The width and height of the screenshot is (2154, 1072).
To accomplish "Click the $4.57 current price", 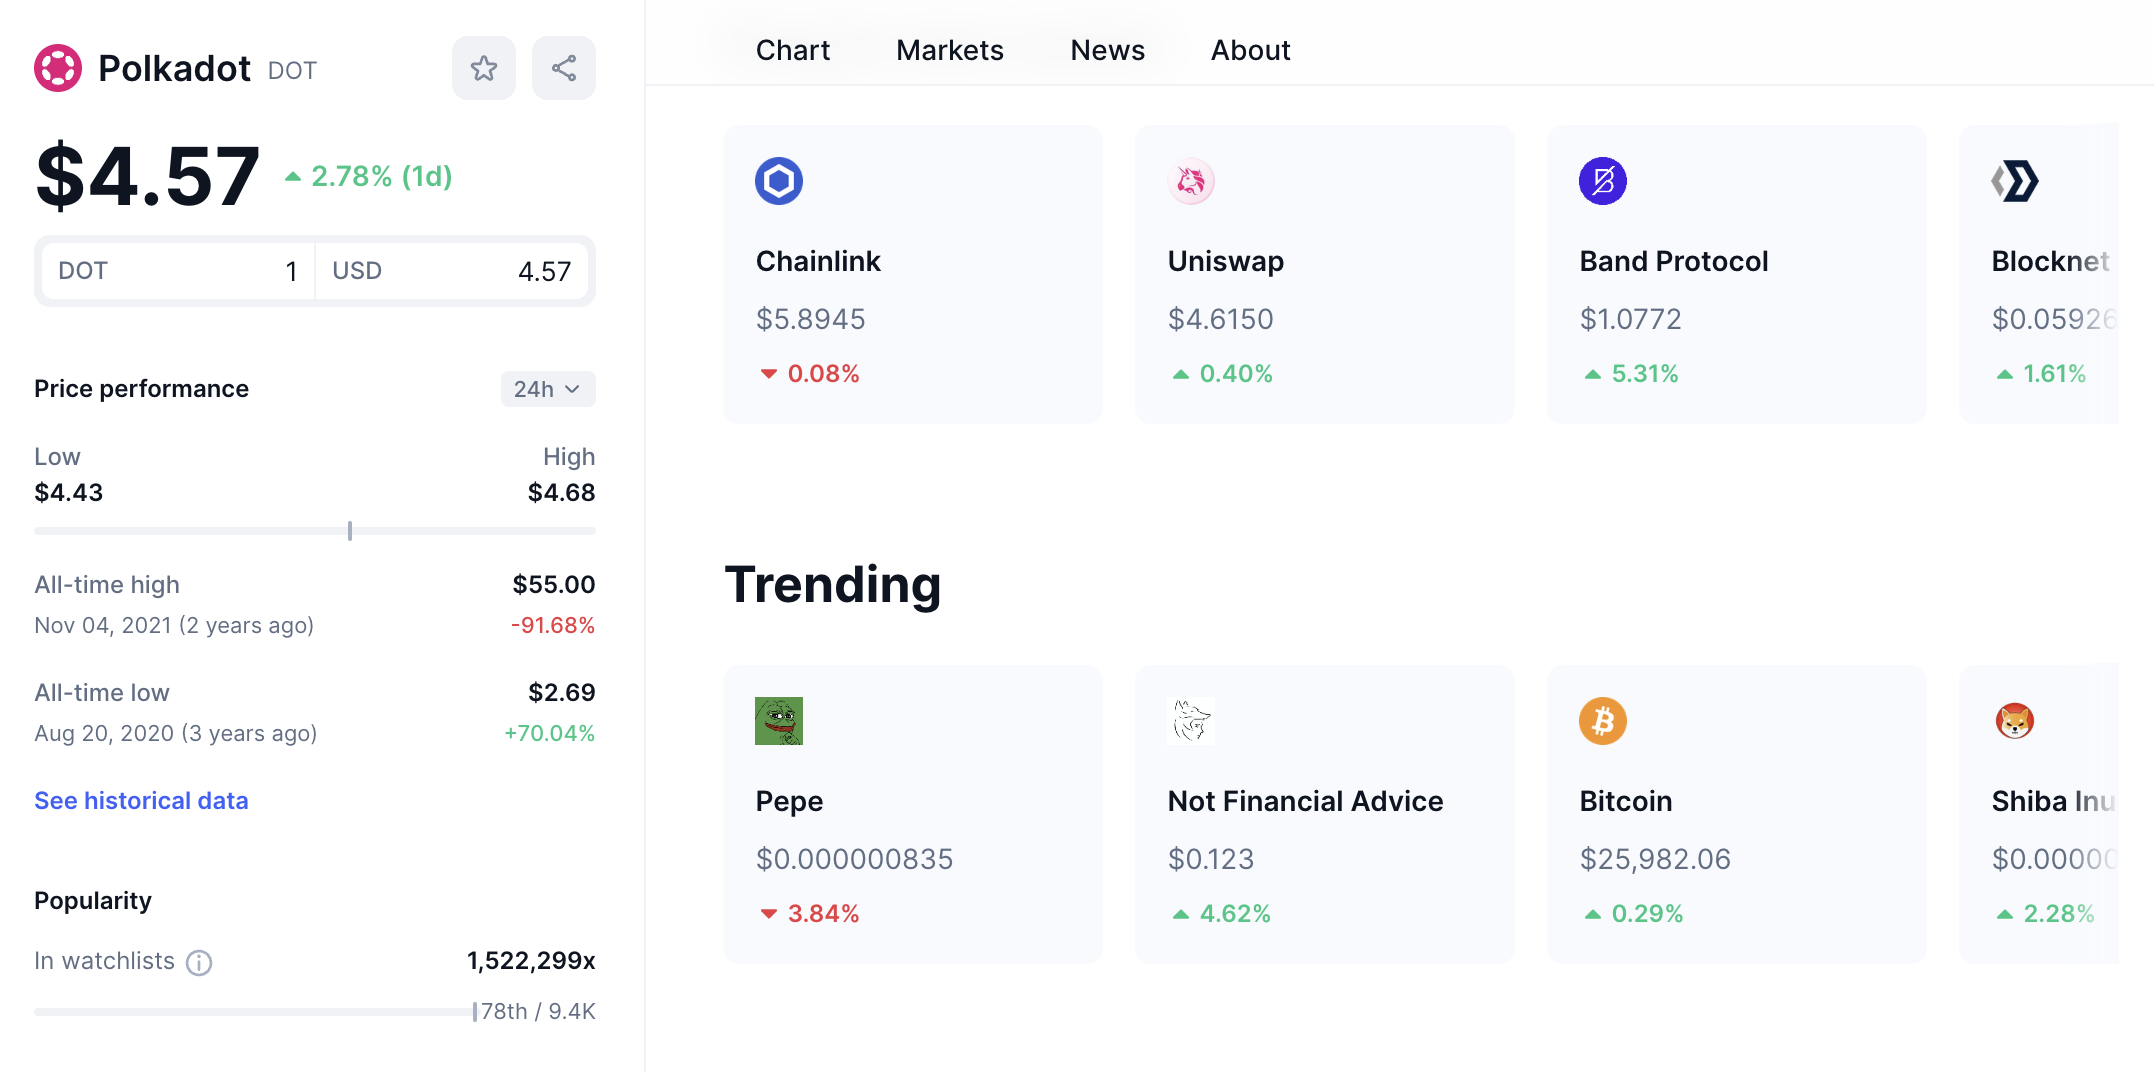I will click(147, 176).
